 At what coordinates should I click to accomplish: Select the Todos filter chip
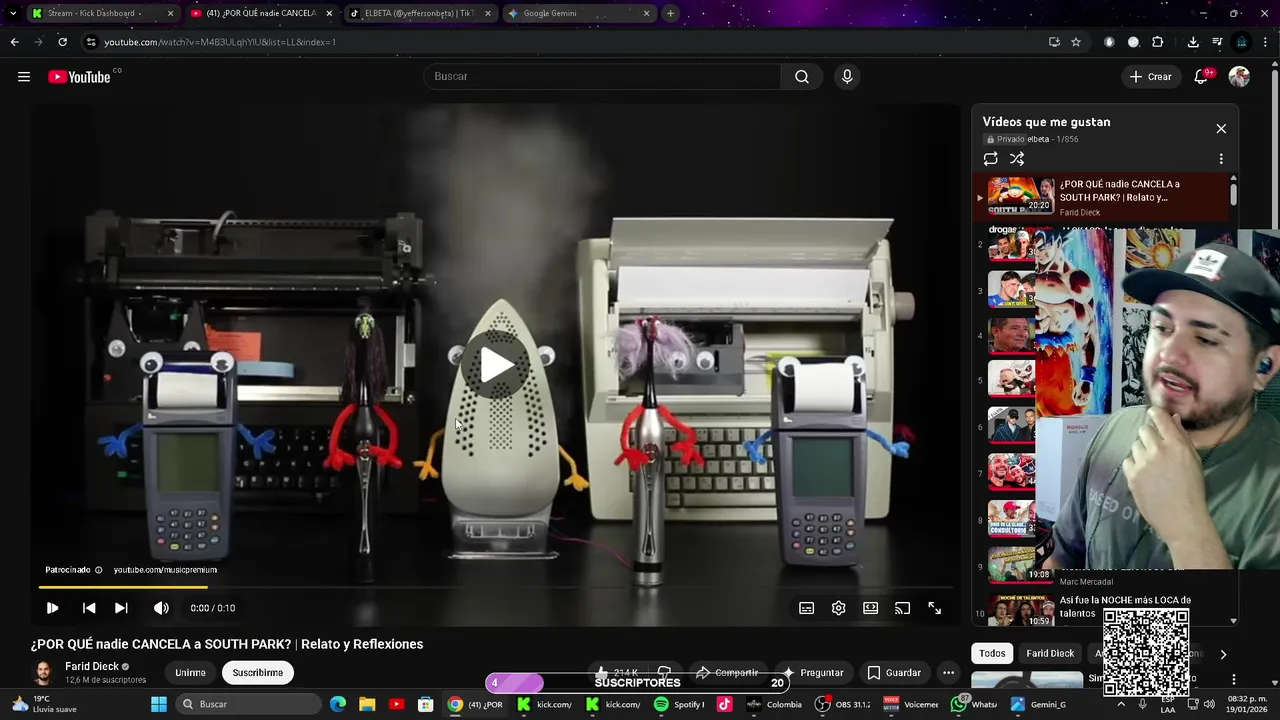pos(992,653)
